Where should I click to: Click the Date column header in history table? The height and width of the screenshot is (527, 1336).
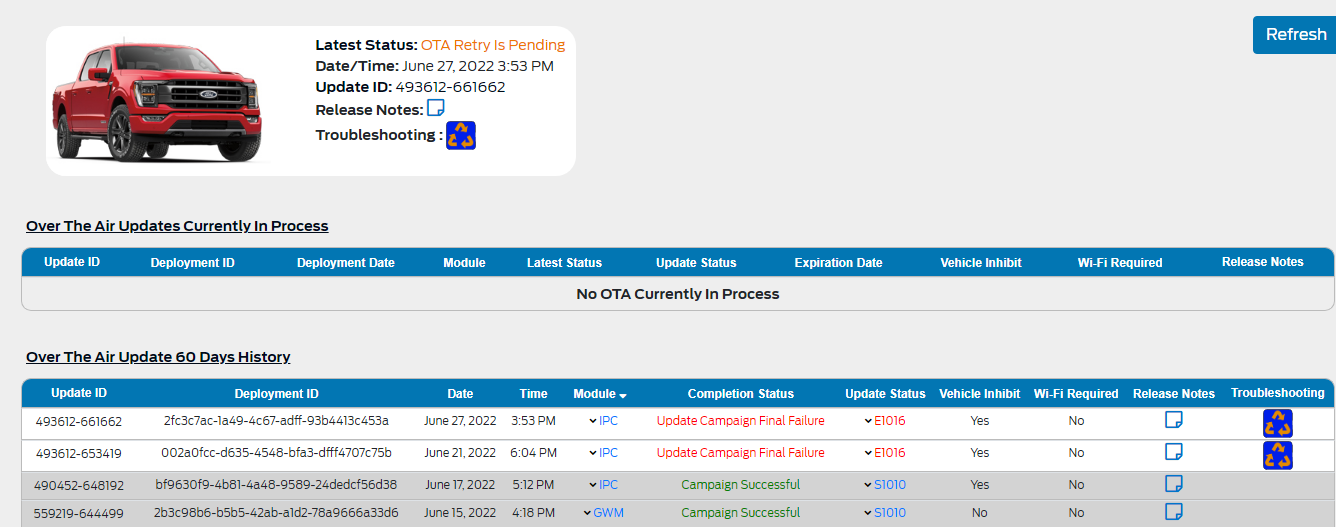460,394
